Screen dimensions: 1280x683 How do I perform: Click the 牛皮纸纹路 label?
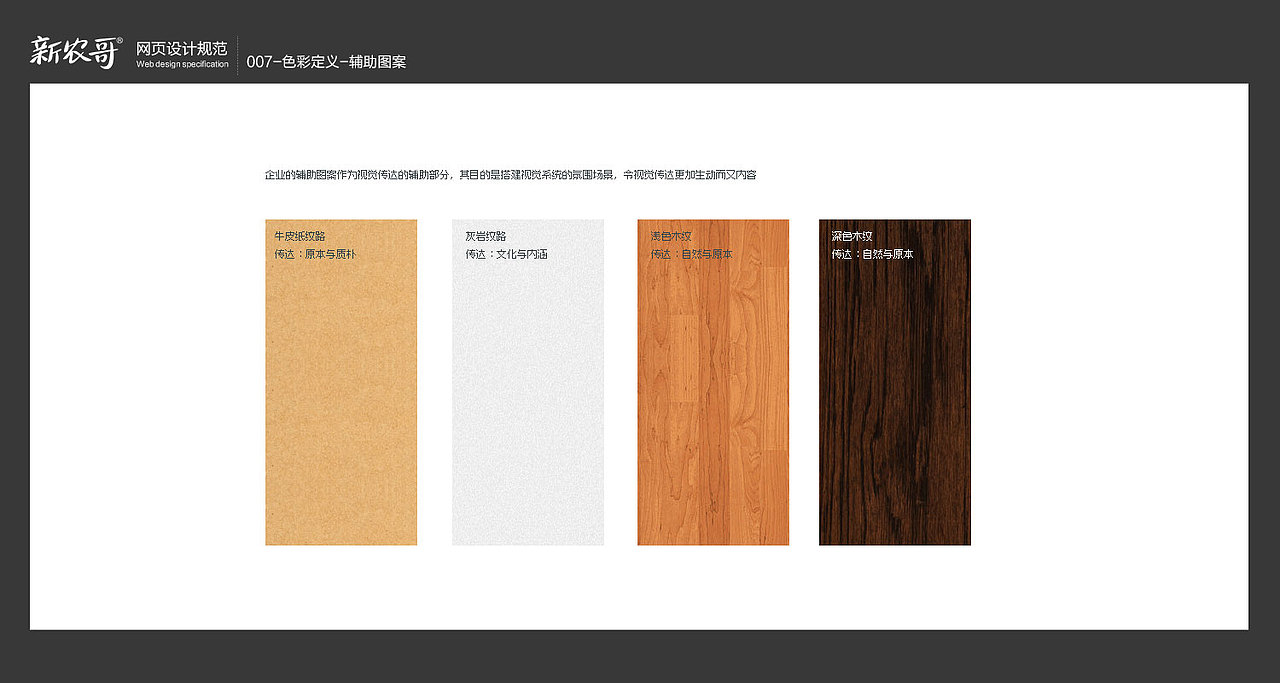[x=301, y=234]
